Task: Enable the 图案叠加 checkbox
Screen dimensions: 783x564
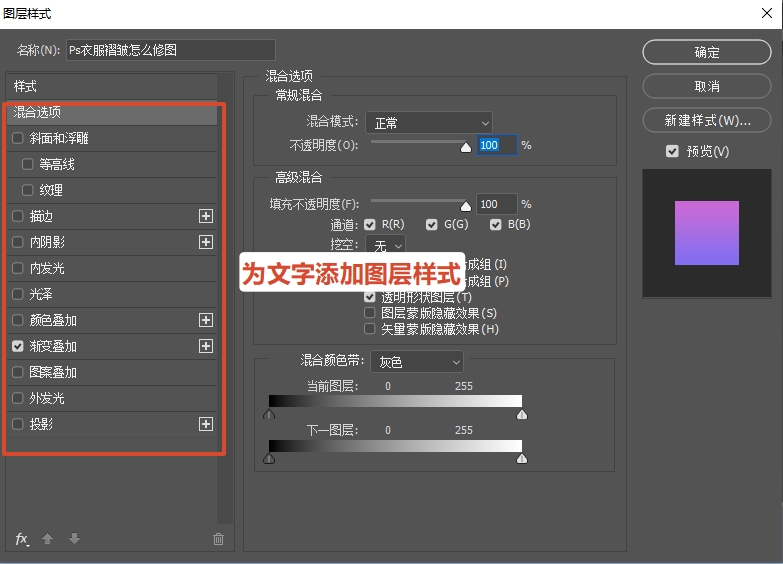Action: click(18, 372)
